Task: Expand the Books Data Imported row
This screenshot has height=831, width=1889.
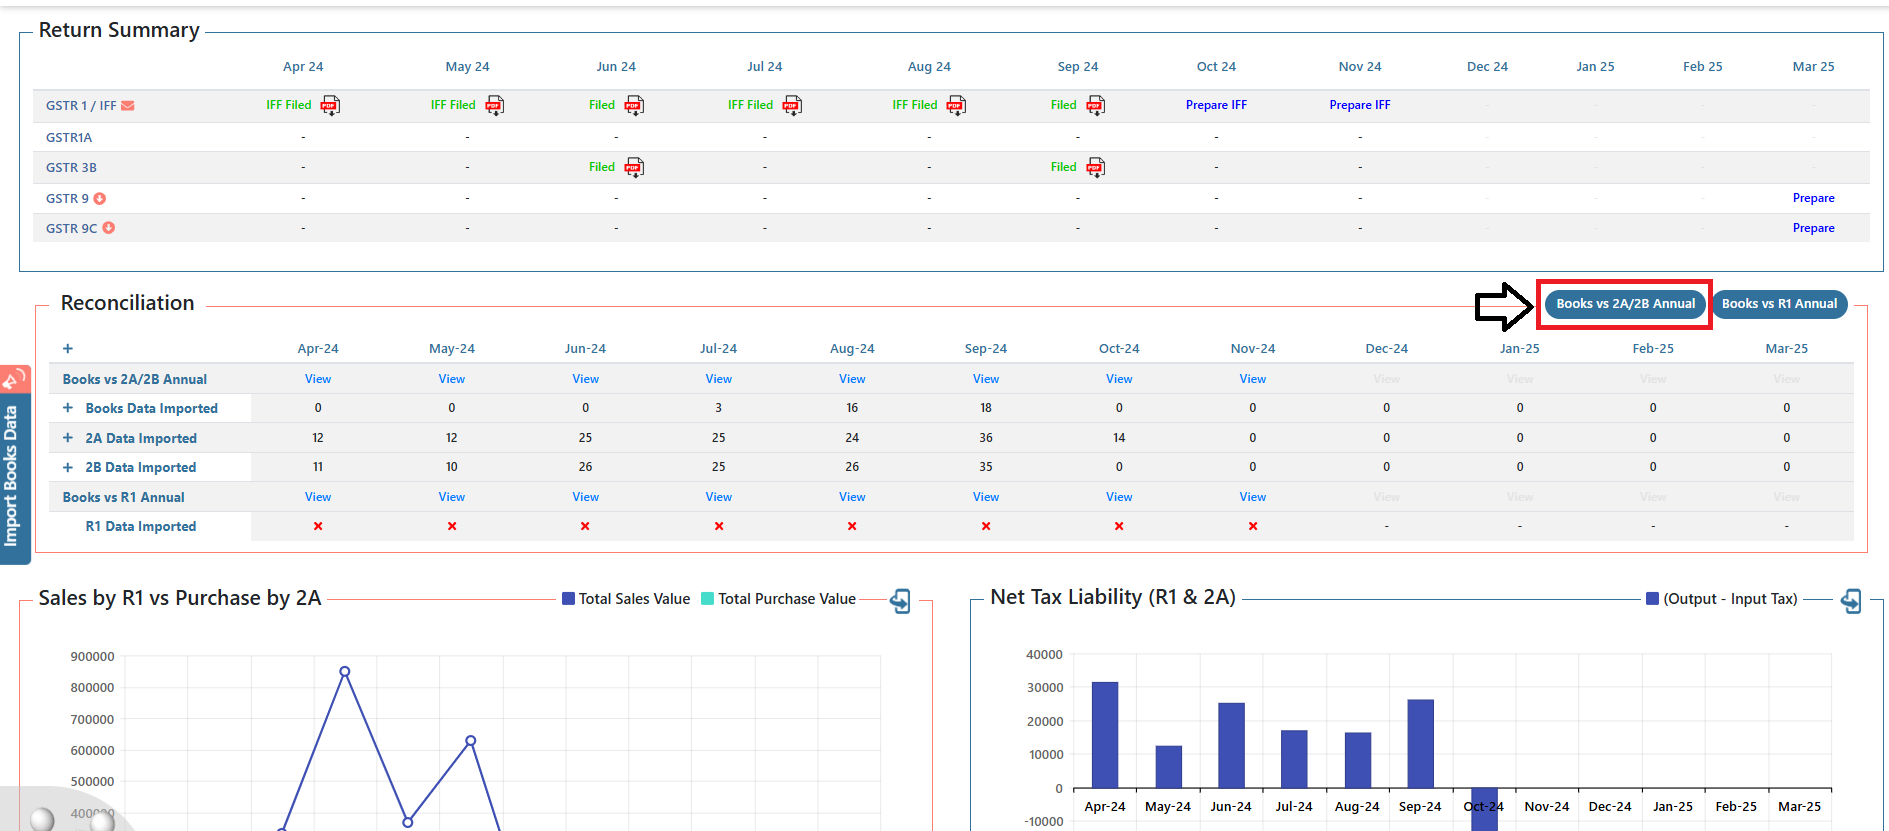Action: pyautogui.click(x=68, y=408)
